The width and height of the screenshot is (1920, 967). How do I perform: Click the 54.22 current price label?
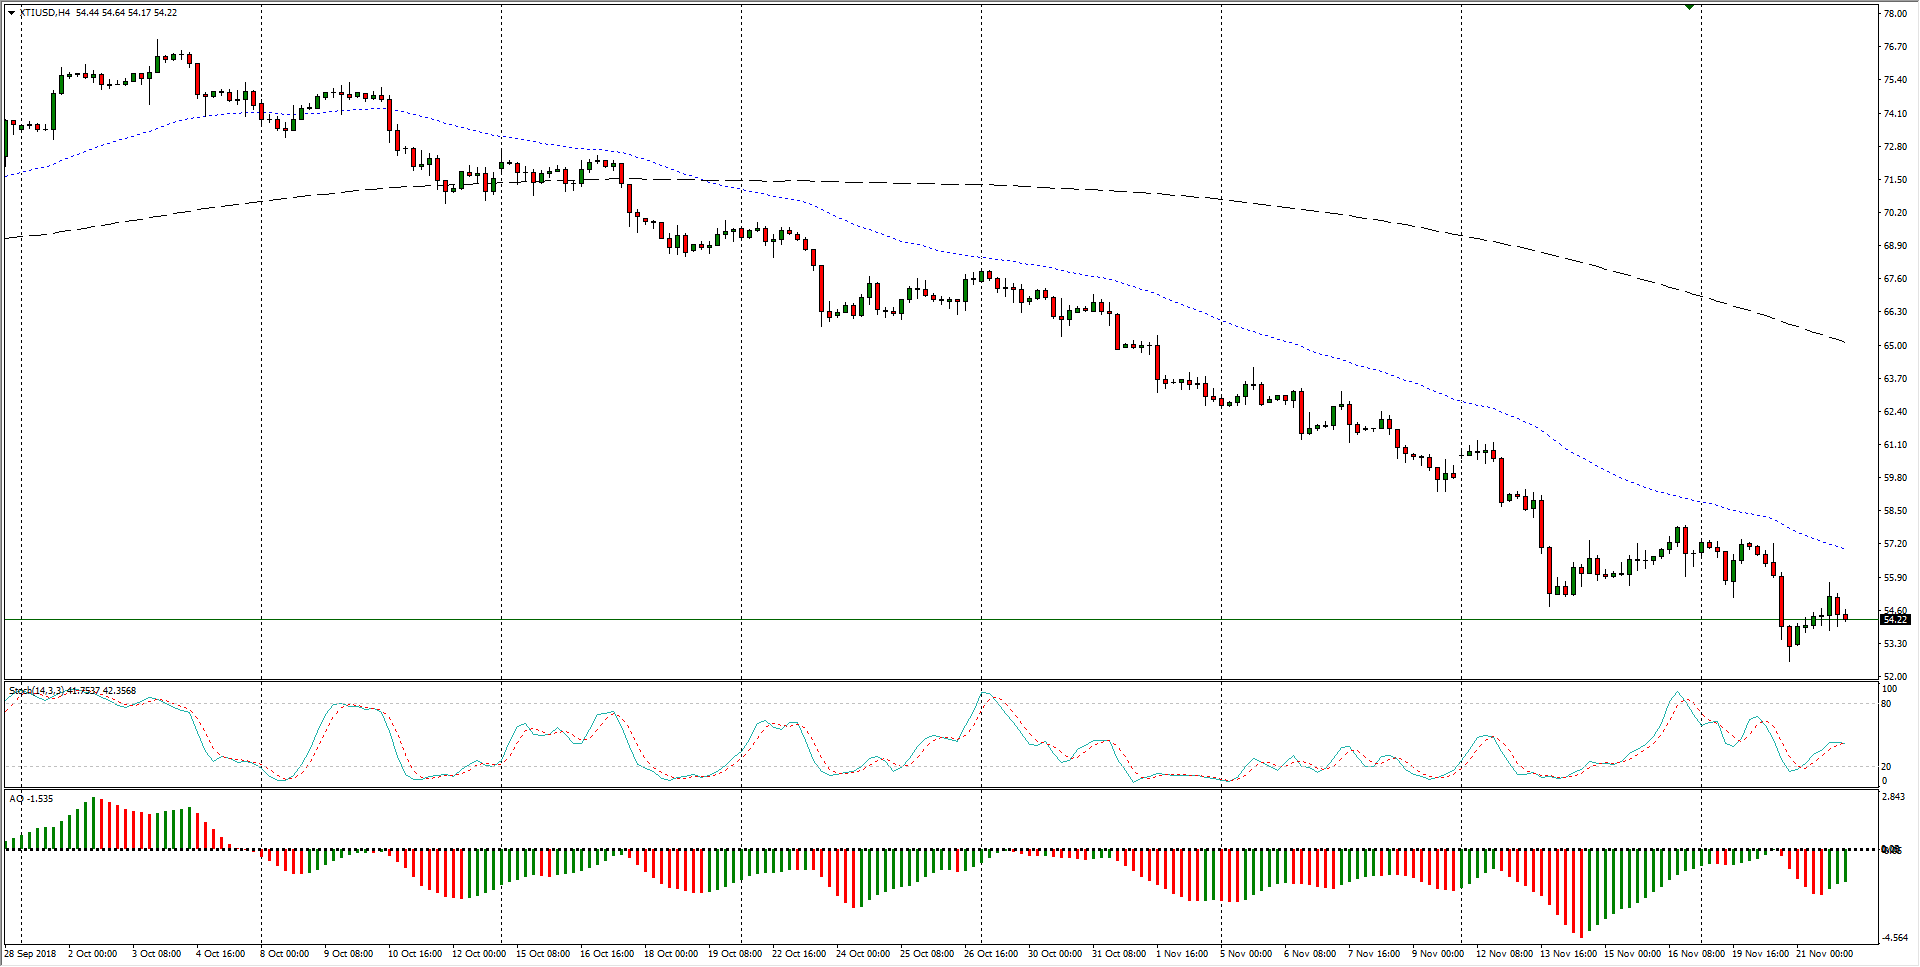1894,620
